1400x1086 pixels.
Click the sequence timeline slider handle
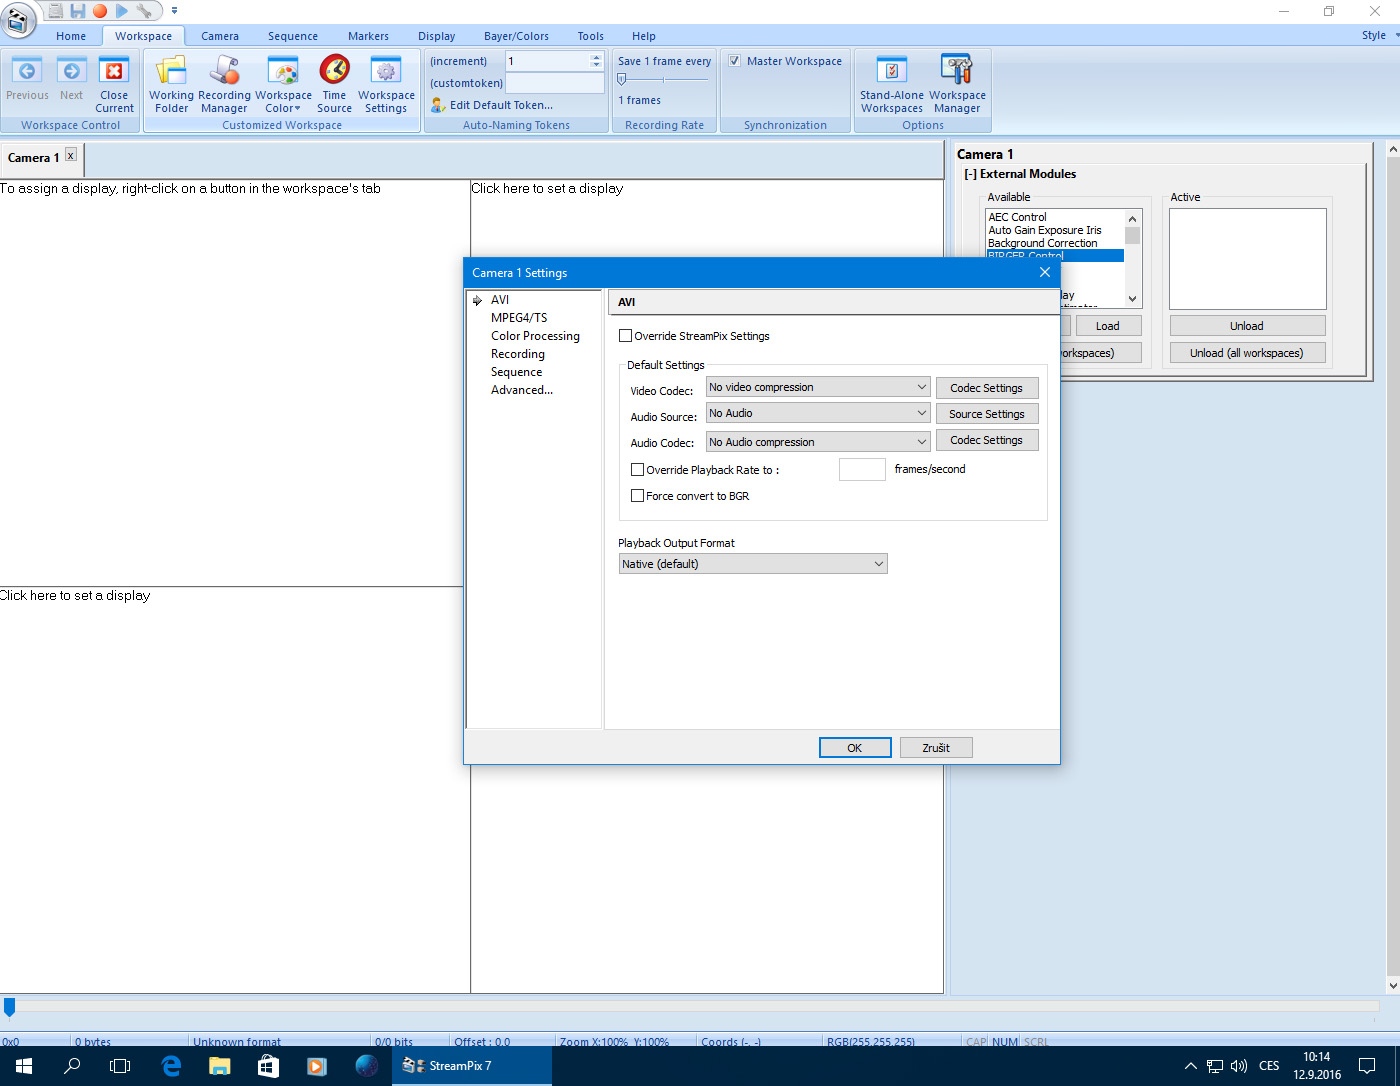(x=9, y=1006)
